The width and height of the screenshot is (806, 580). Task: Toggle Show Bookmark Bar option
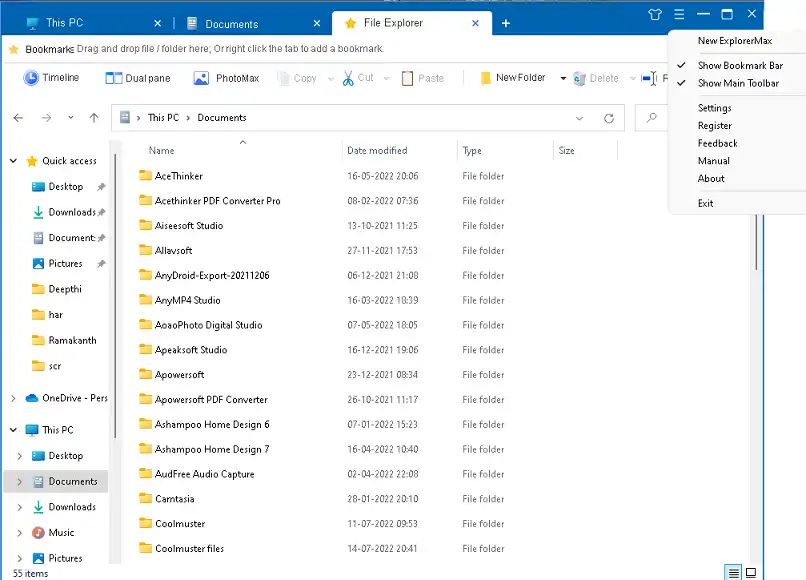[740, 66]
